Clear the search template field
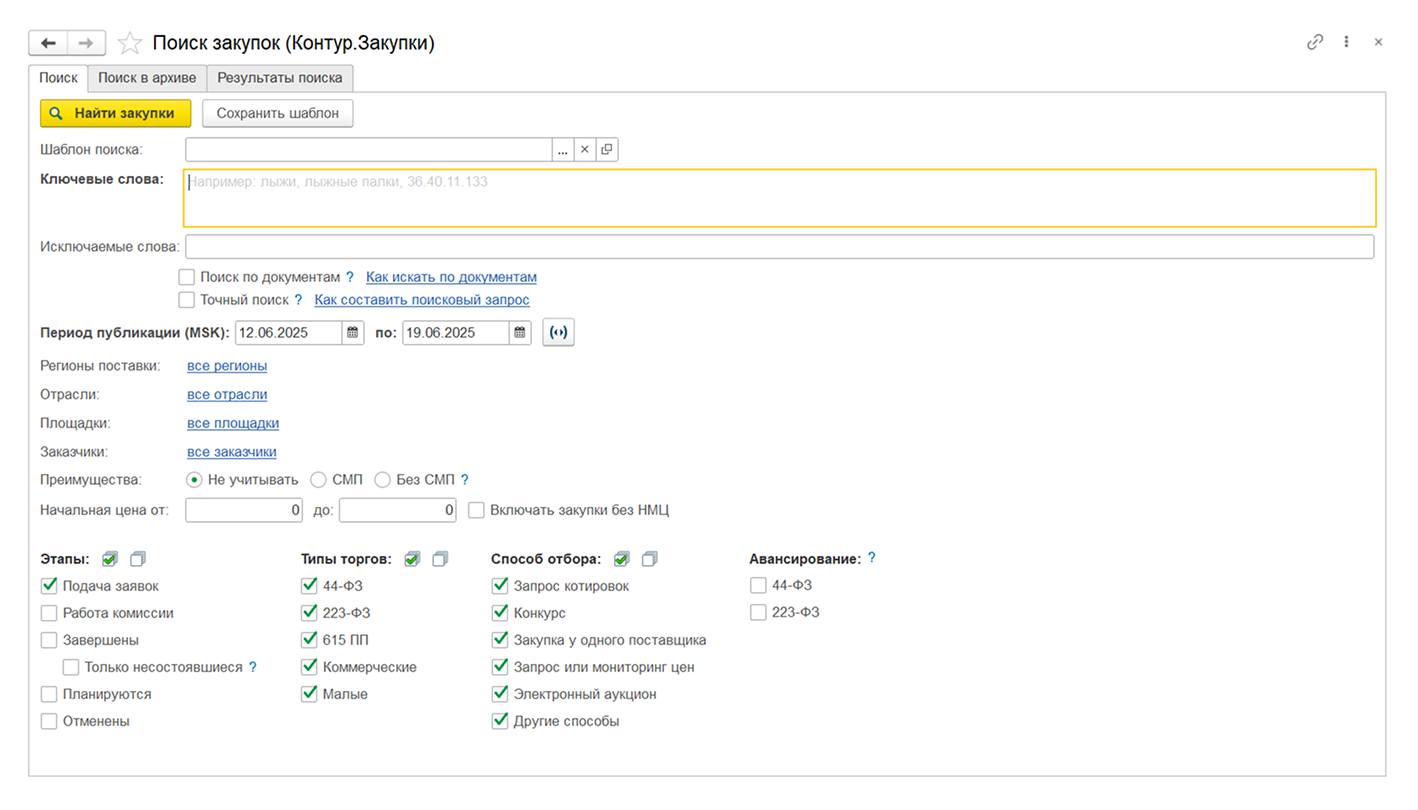Image resolution: width=1418 pixels, height=810 pixels. [x=585, y=149]
